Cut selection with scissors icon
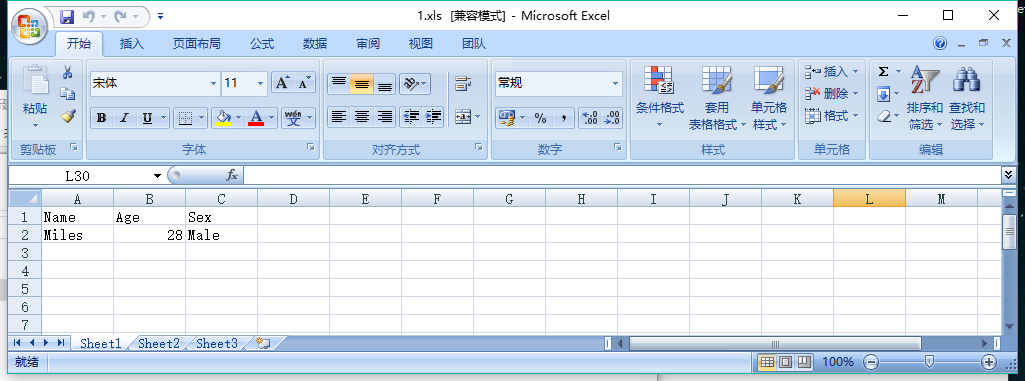 click(67, 73)
